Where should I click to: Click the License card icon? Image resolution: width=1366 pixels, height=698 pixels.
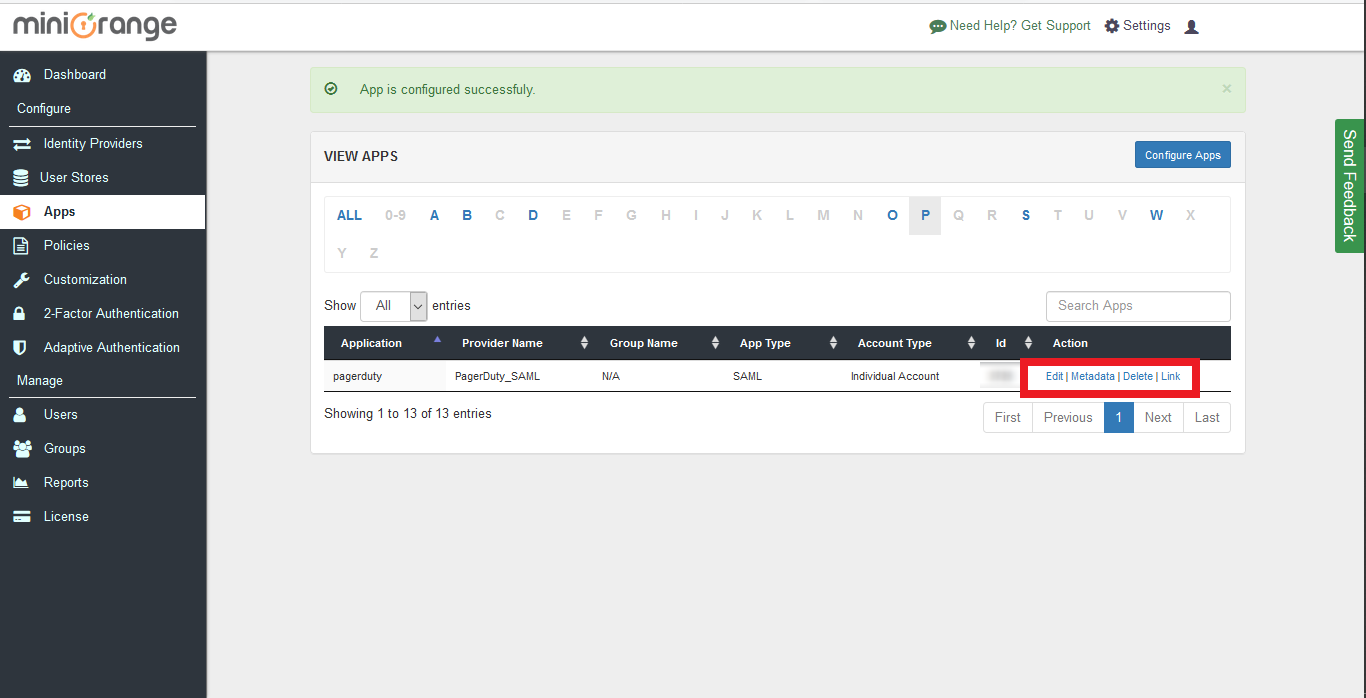(22, 517)
